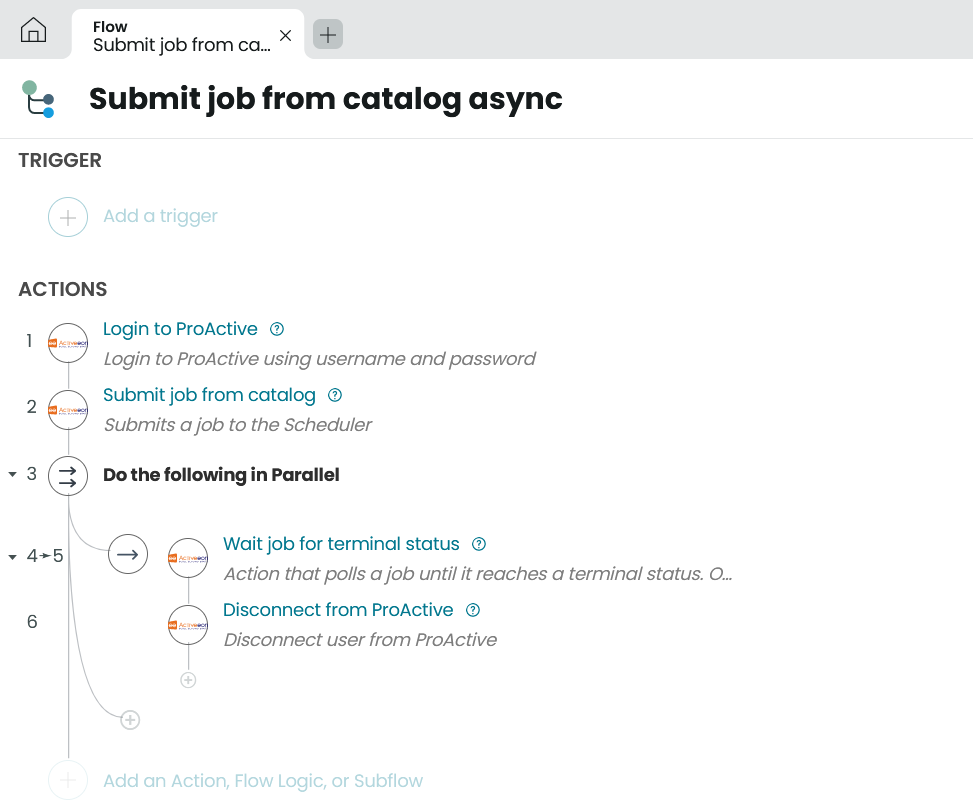Select Do the following in Parallel step
The width and height of the screenshot is (973, 808).
(221, 475)
